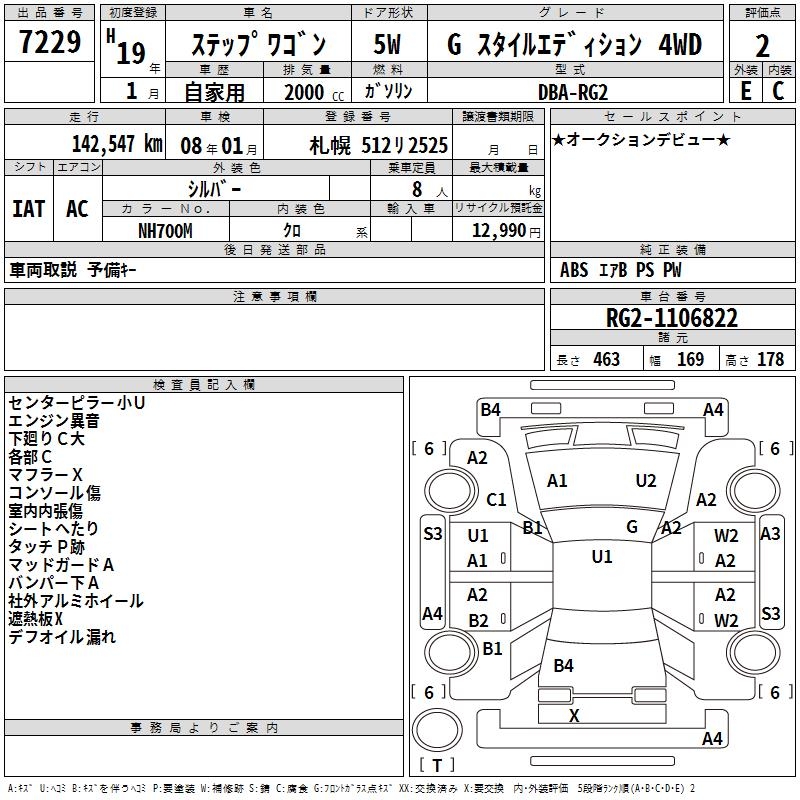The height and width of the screenshot is (800, 800).
Task: Click the displacement value 2000 cc
Action: click(314, 92)
